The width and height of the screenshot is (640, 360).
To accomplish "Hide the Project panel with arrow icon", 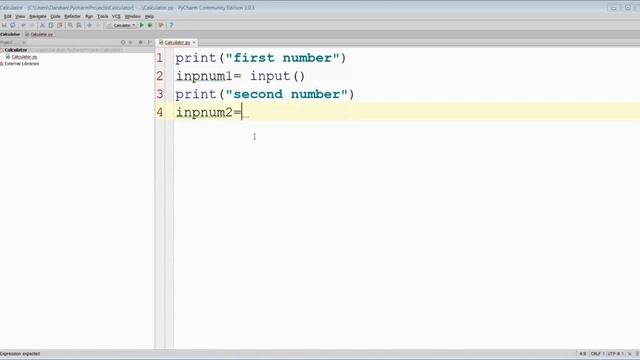I will click(x=149, y=42).
